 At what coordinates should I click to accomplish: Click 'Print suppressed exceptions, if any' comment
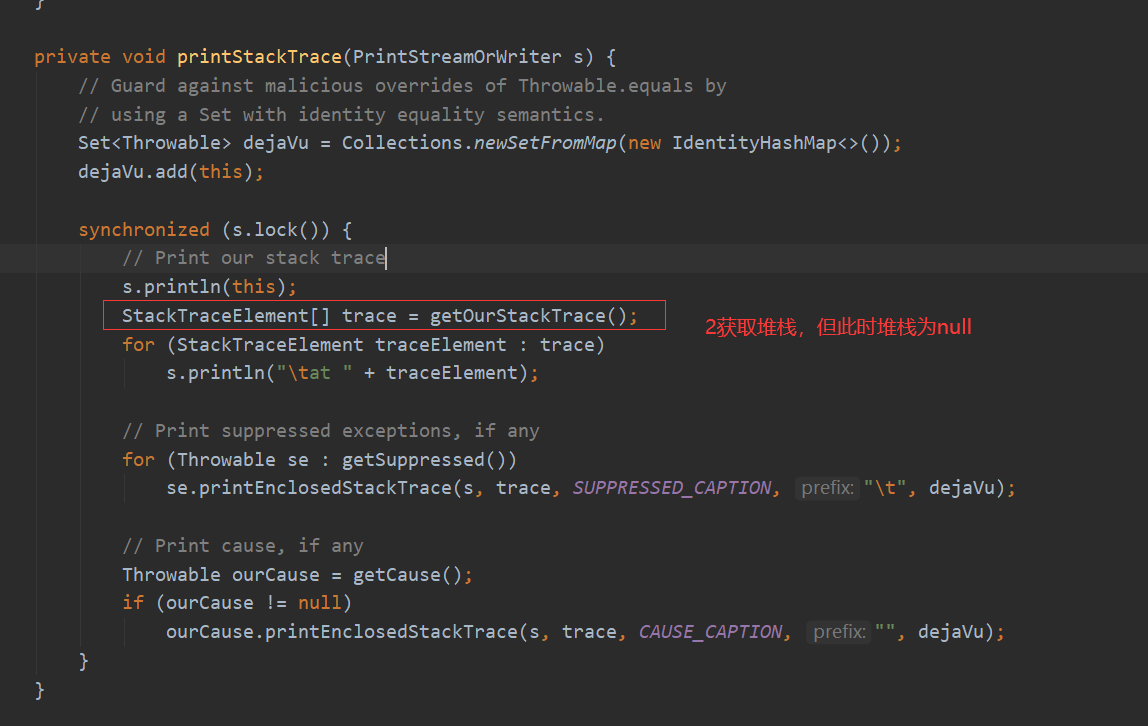331,431
